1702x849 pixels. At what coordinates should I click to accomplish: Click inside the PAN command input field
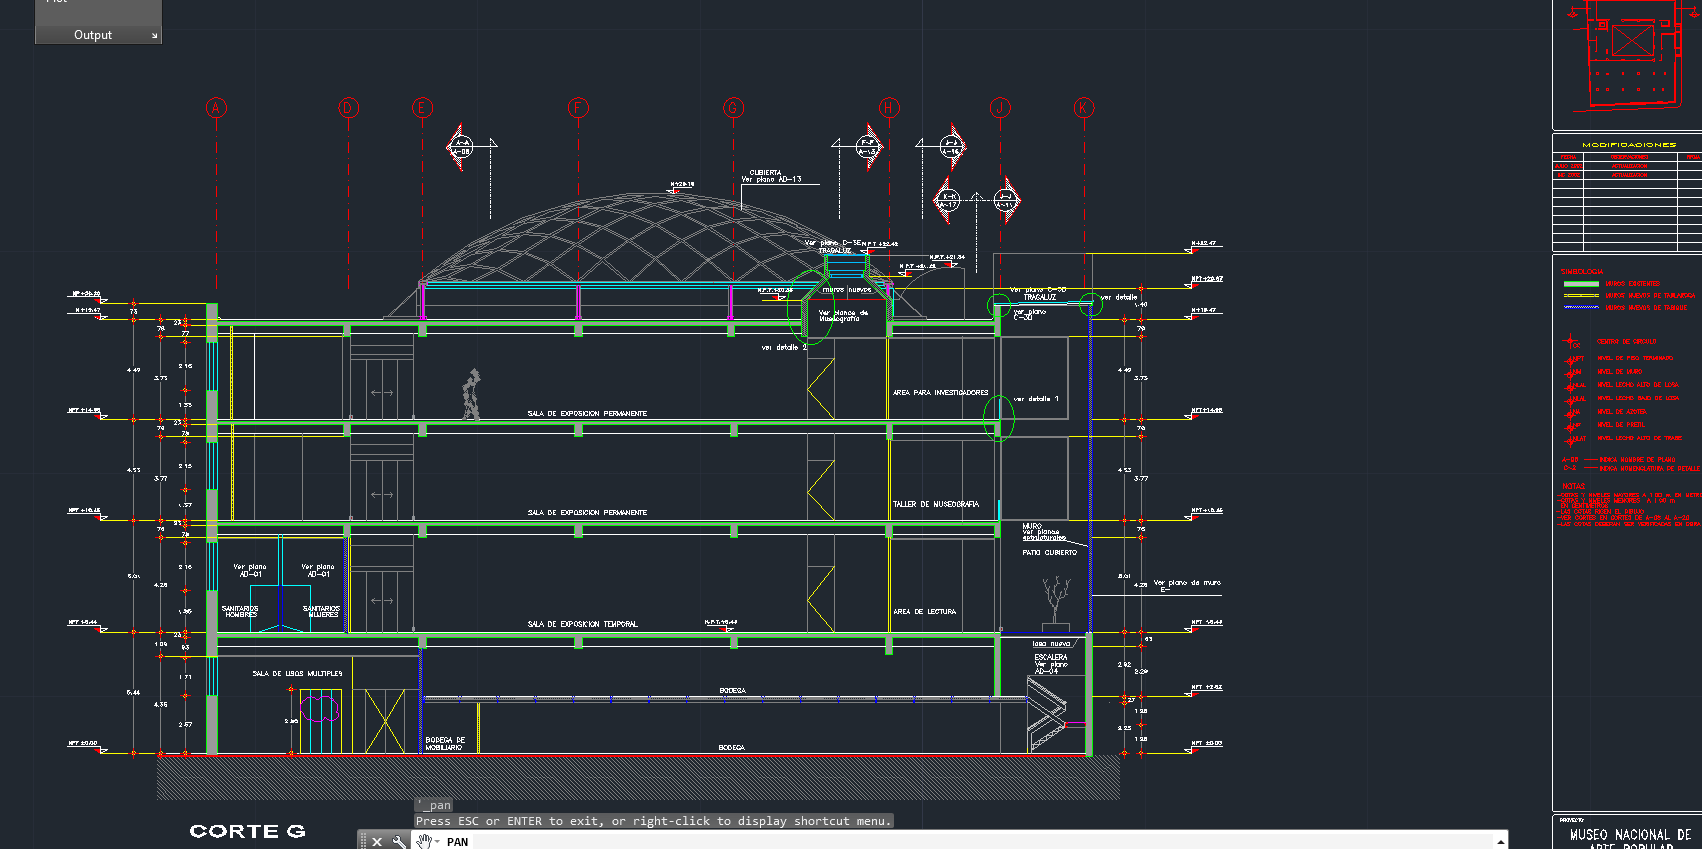[900, 842]
